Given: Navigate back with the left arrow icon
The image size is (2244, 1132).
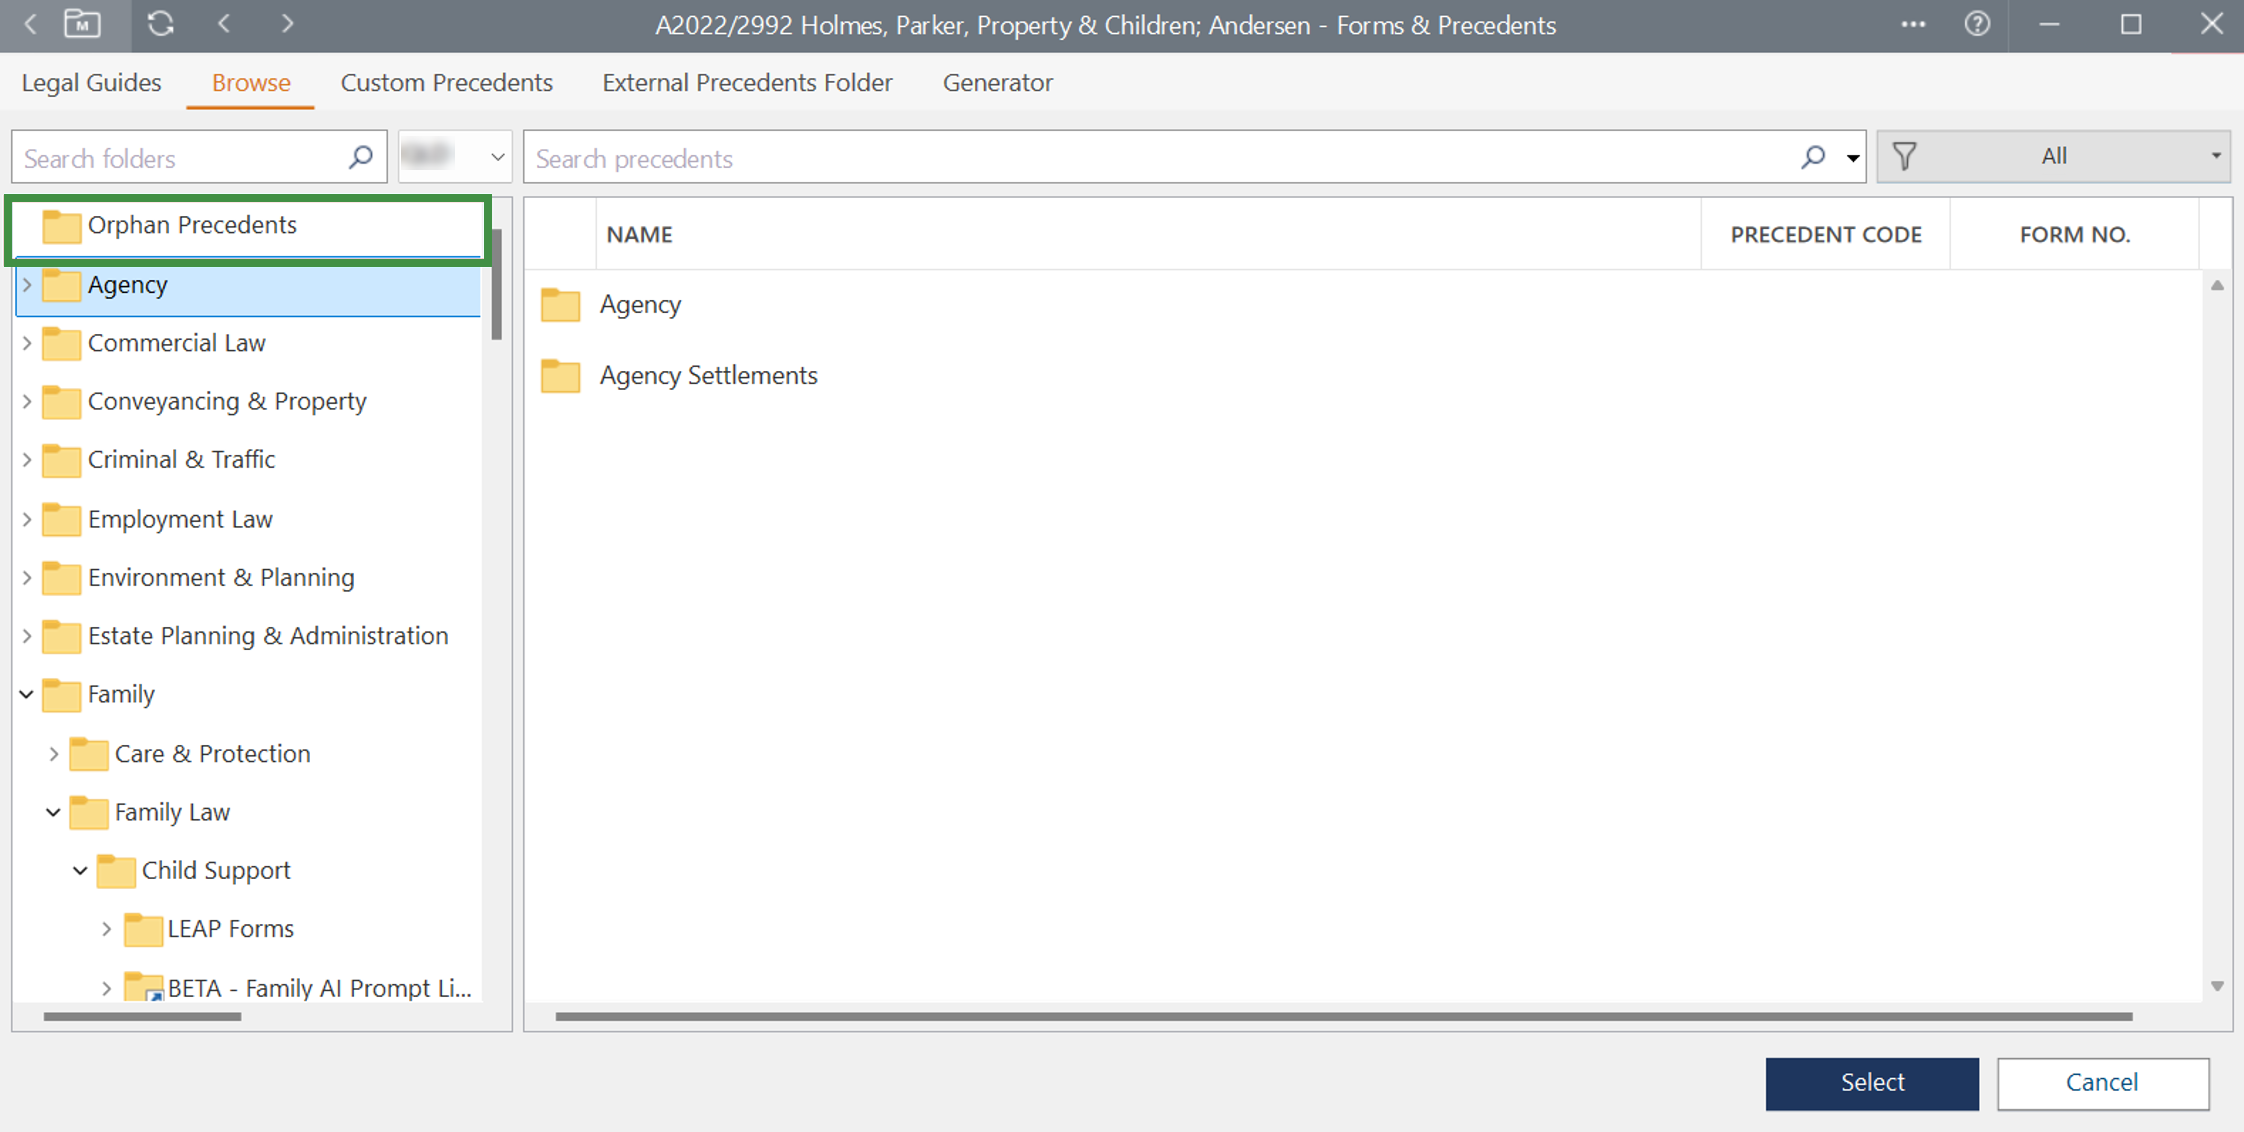Looking at the screenshot, I should [224, 24].
